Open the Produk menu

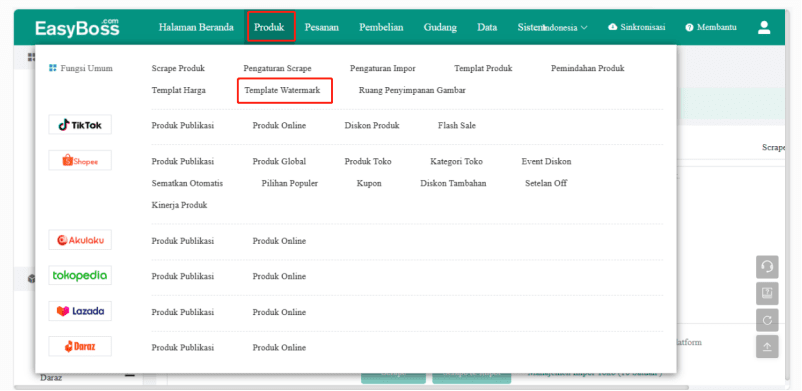point(269,28)
